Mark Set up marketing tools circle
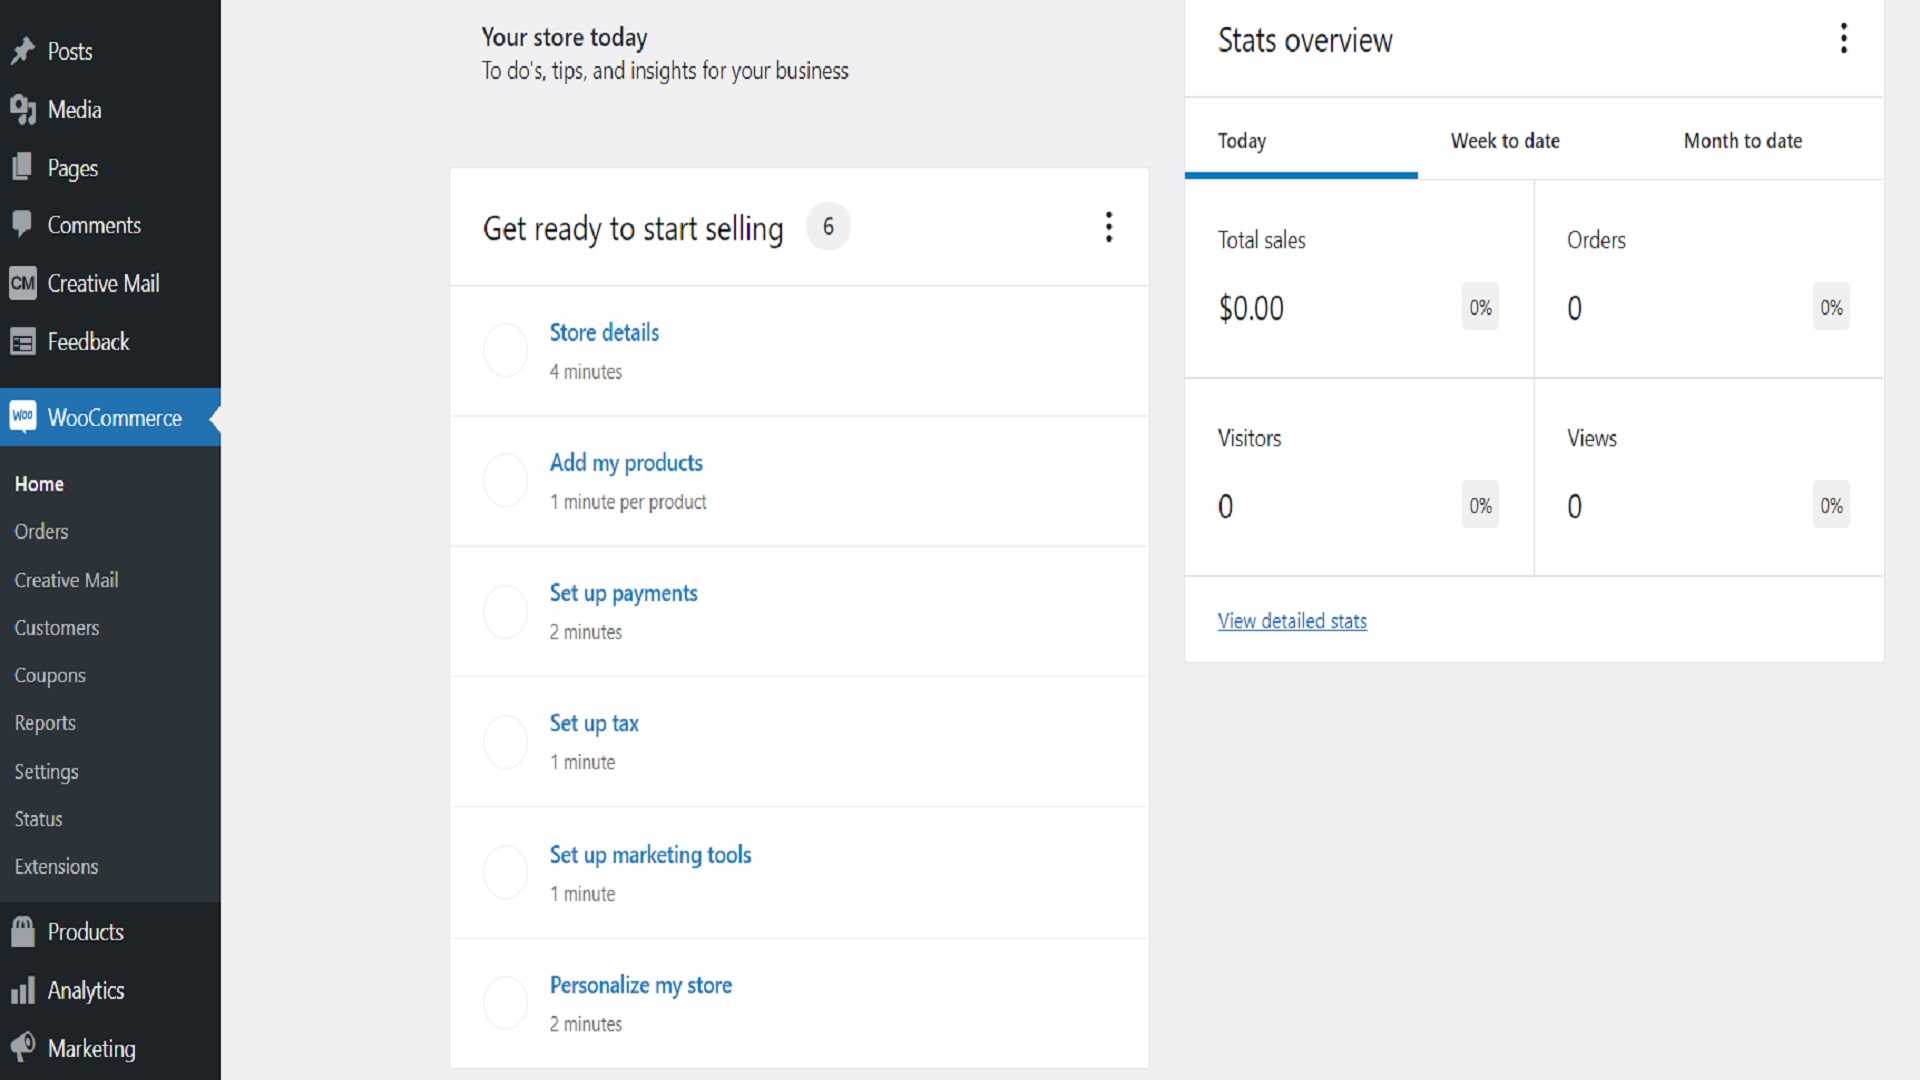 click(506, 872)
